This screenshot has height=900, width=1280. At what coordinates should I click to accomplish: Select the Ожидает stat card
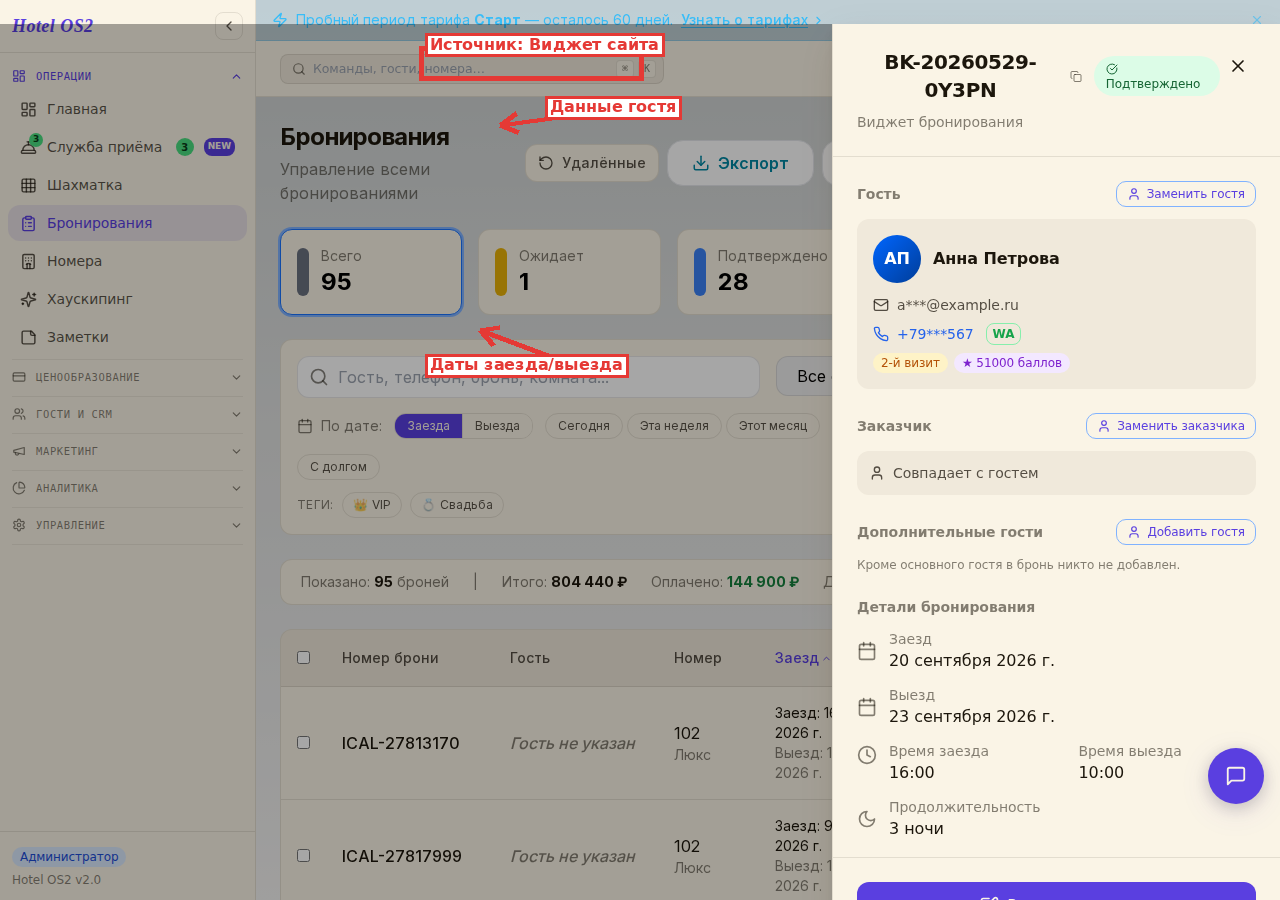click(x=569, y=272)
